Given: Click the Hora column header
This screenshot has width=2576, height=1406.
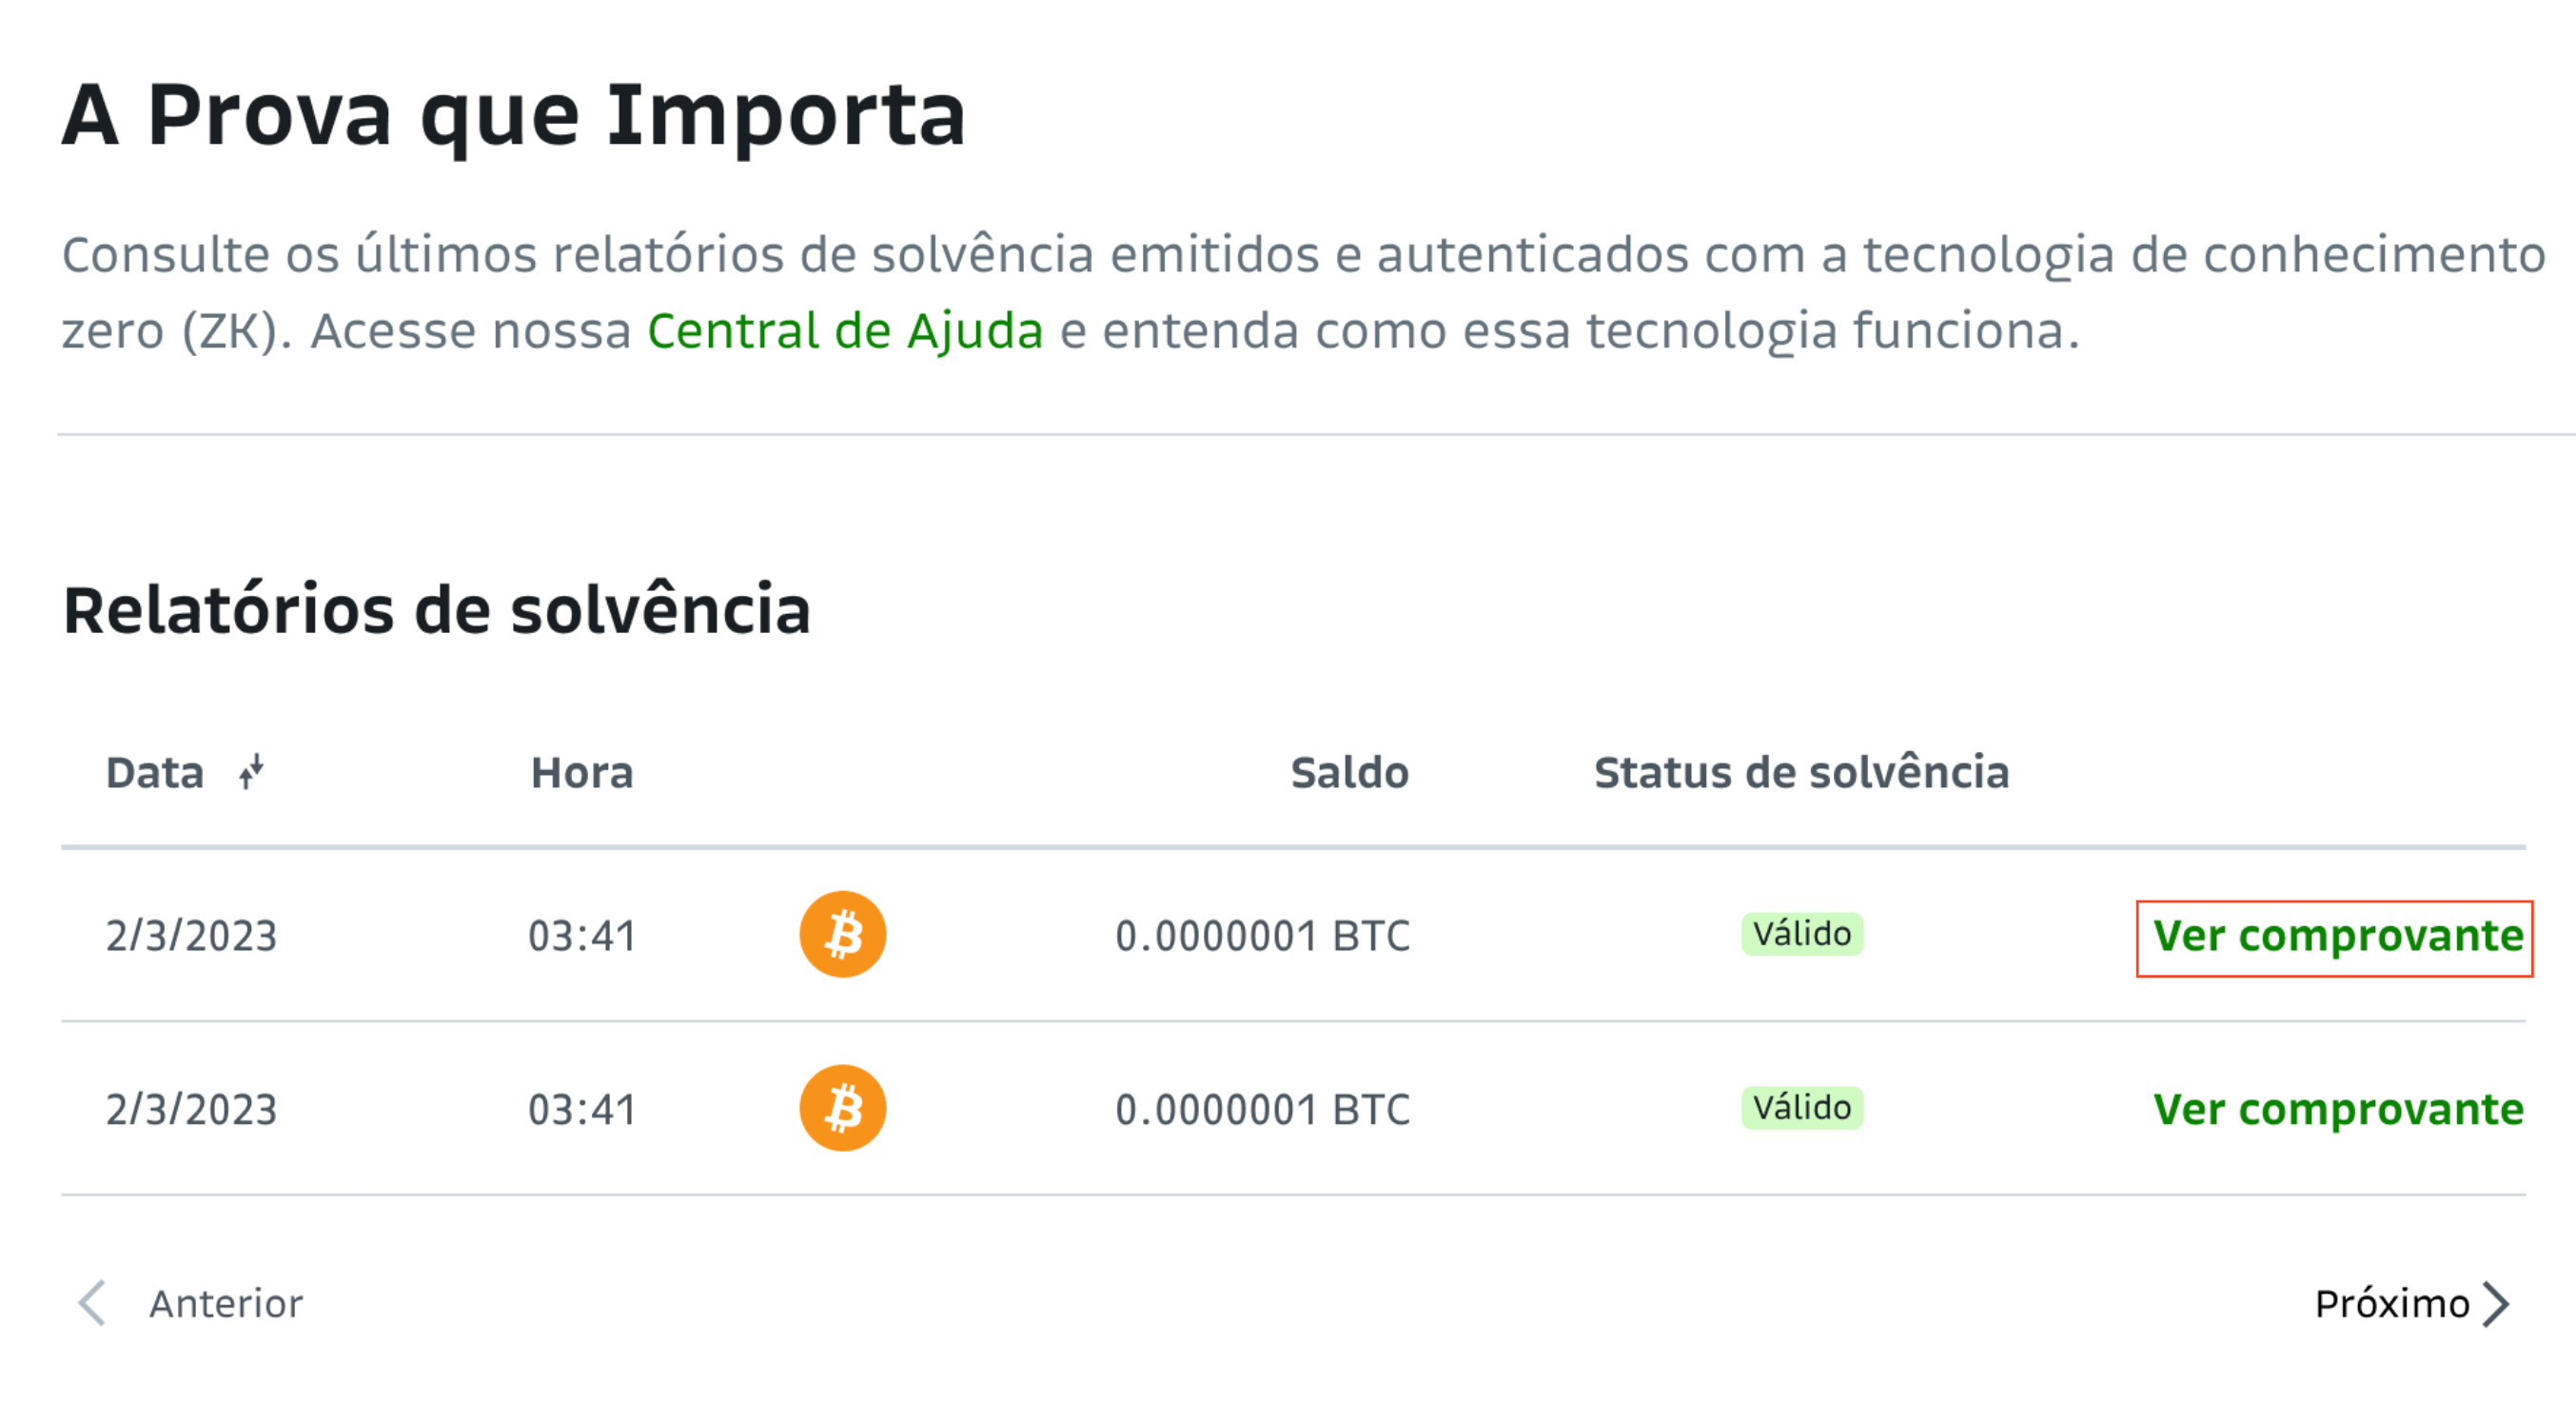Looking at the screenshot, I should tap(582, 773).
